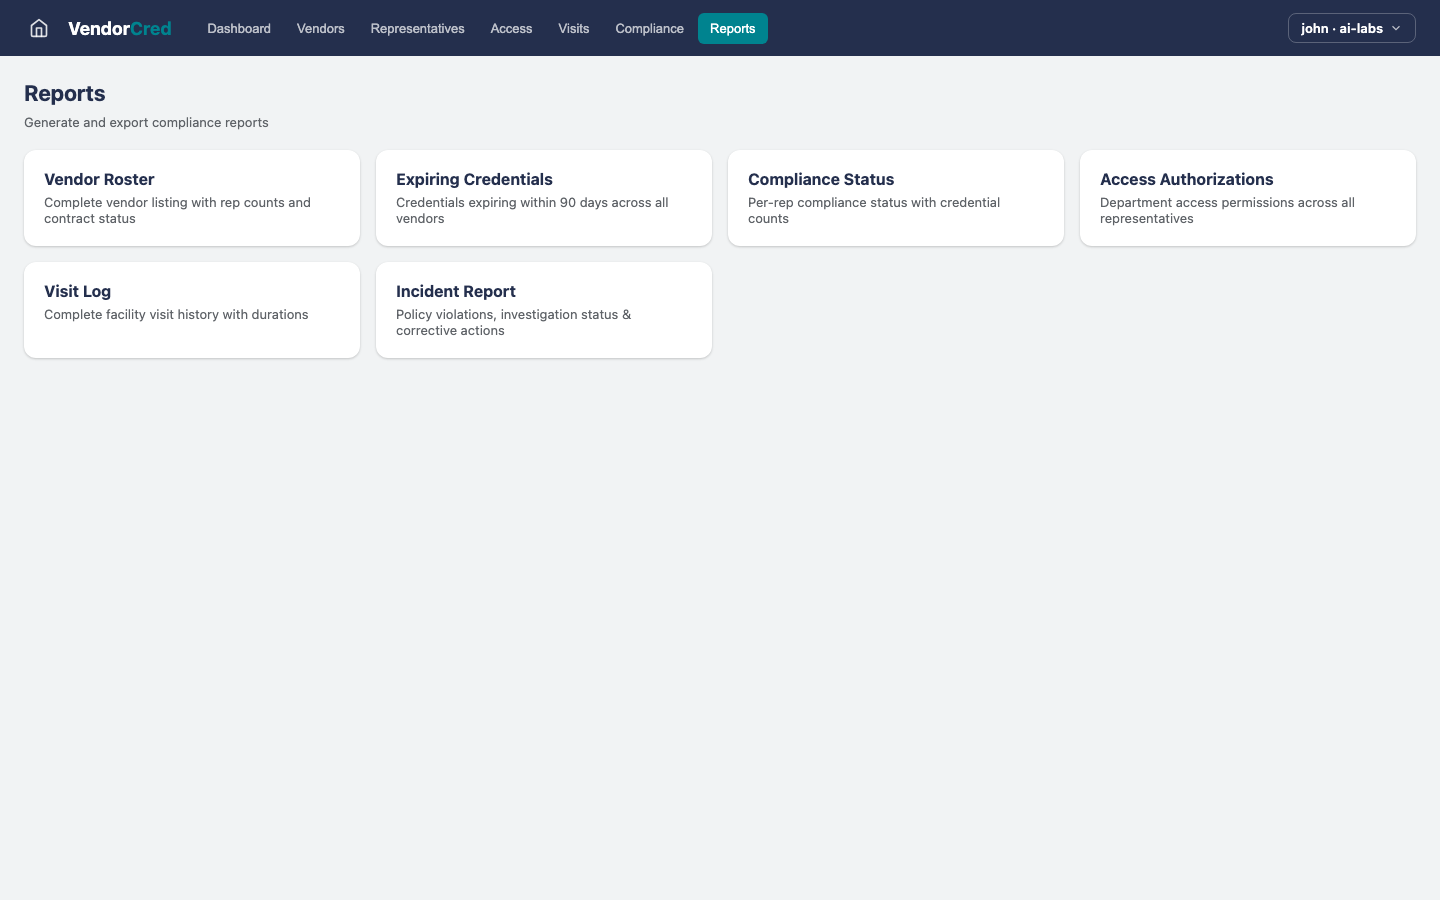Navigate to the Vendors section
1440x900 pixels.
point(320,28)
